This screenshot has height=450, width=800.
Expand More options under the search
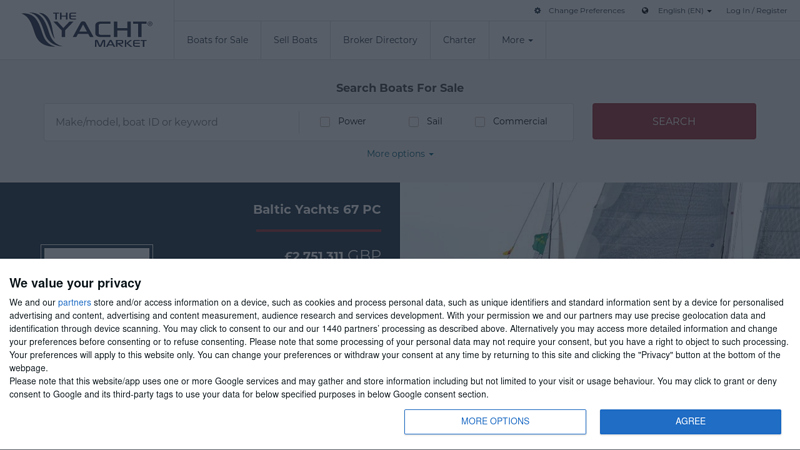pos(400,154)
